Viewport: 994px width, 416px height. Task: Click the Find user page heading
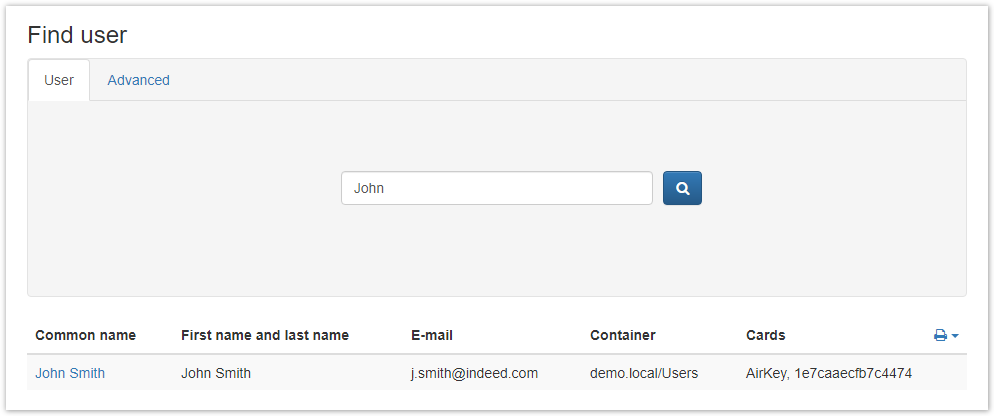coord(77,35)
